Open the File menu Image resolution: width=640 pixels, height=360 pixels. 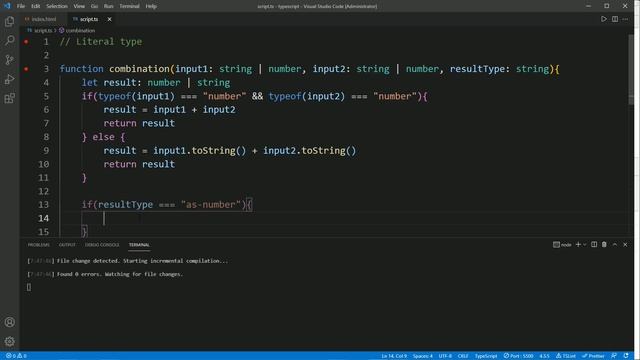click(x=21, y=6)
